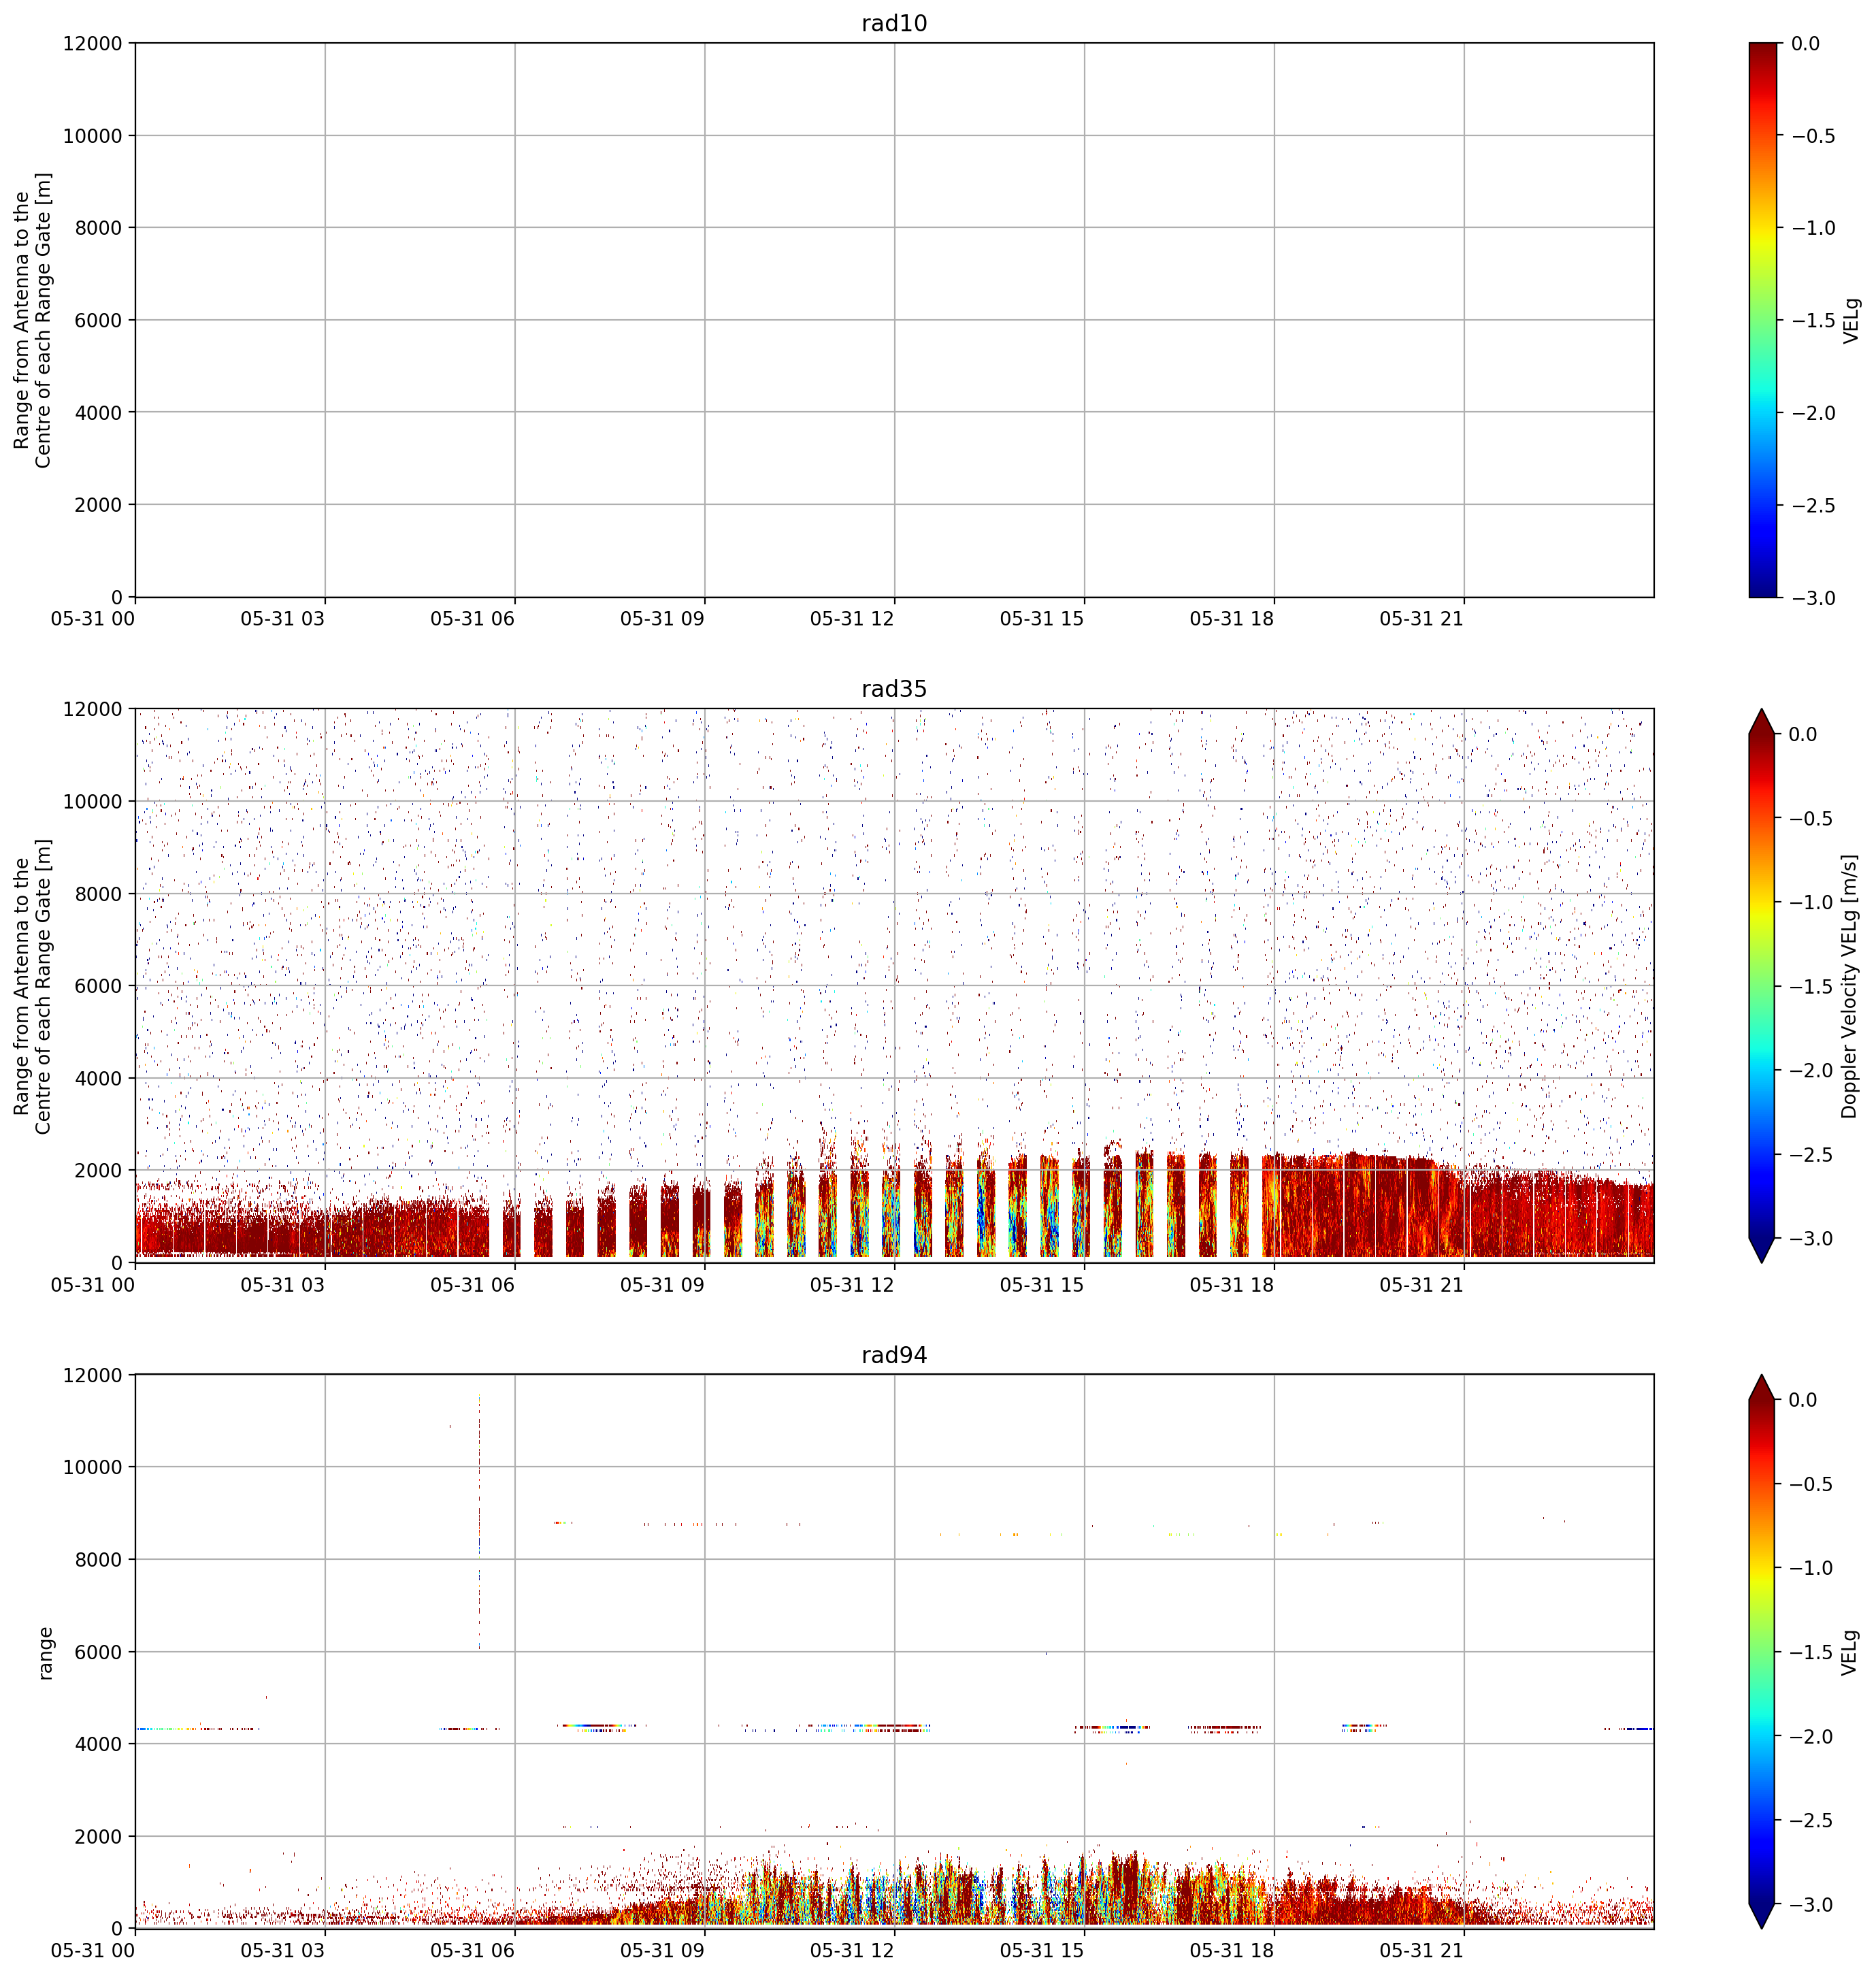The image size is (1876, 1975).
Task: Click the 6000 y-tick of rad35
Action: pos(98,986)
